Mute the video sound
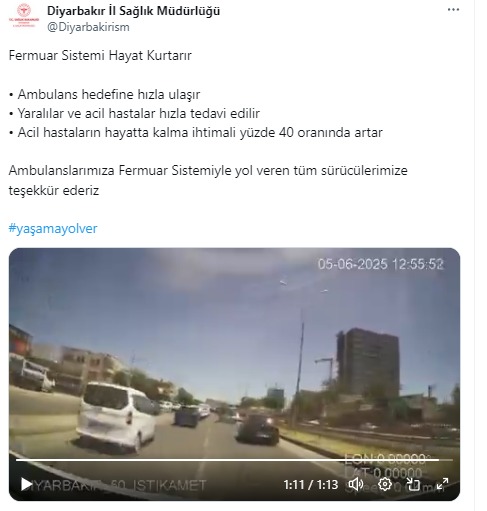This screenshot has width=487, height=511. point(355,484)
